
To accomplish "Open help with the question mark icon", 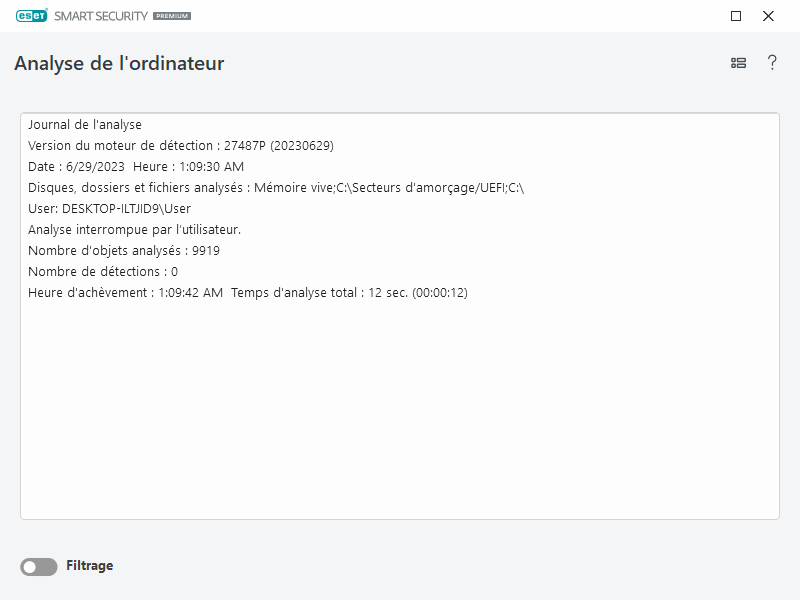I will (772, 62).
